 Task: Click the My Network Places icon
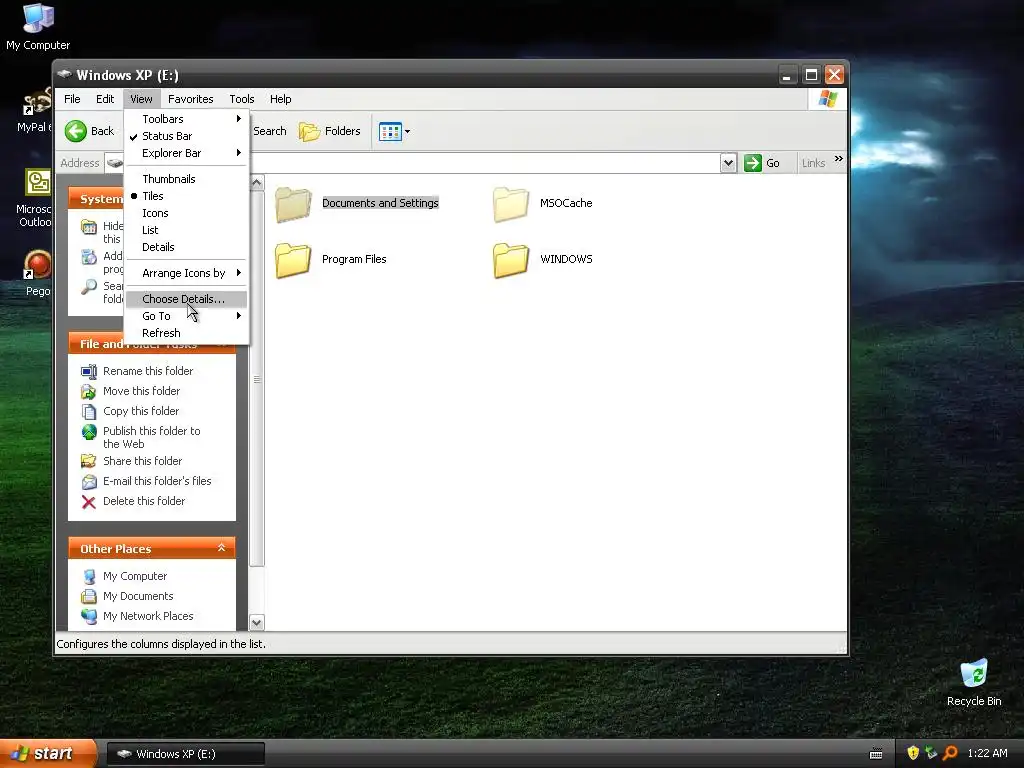89,616
